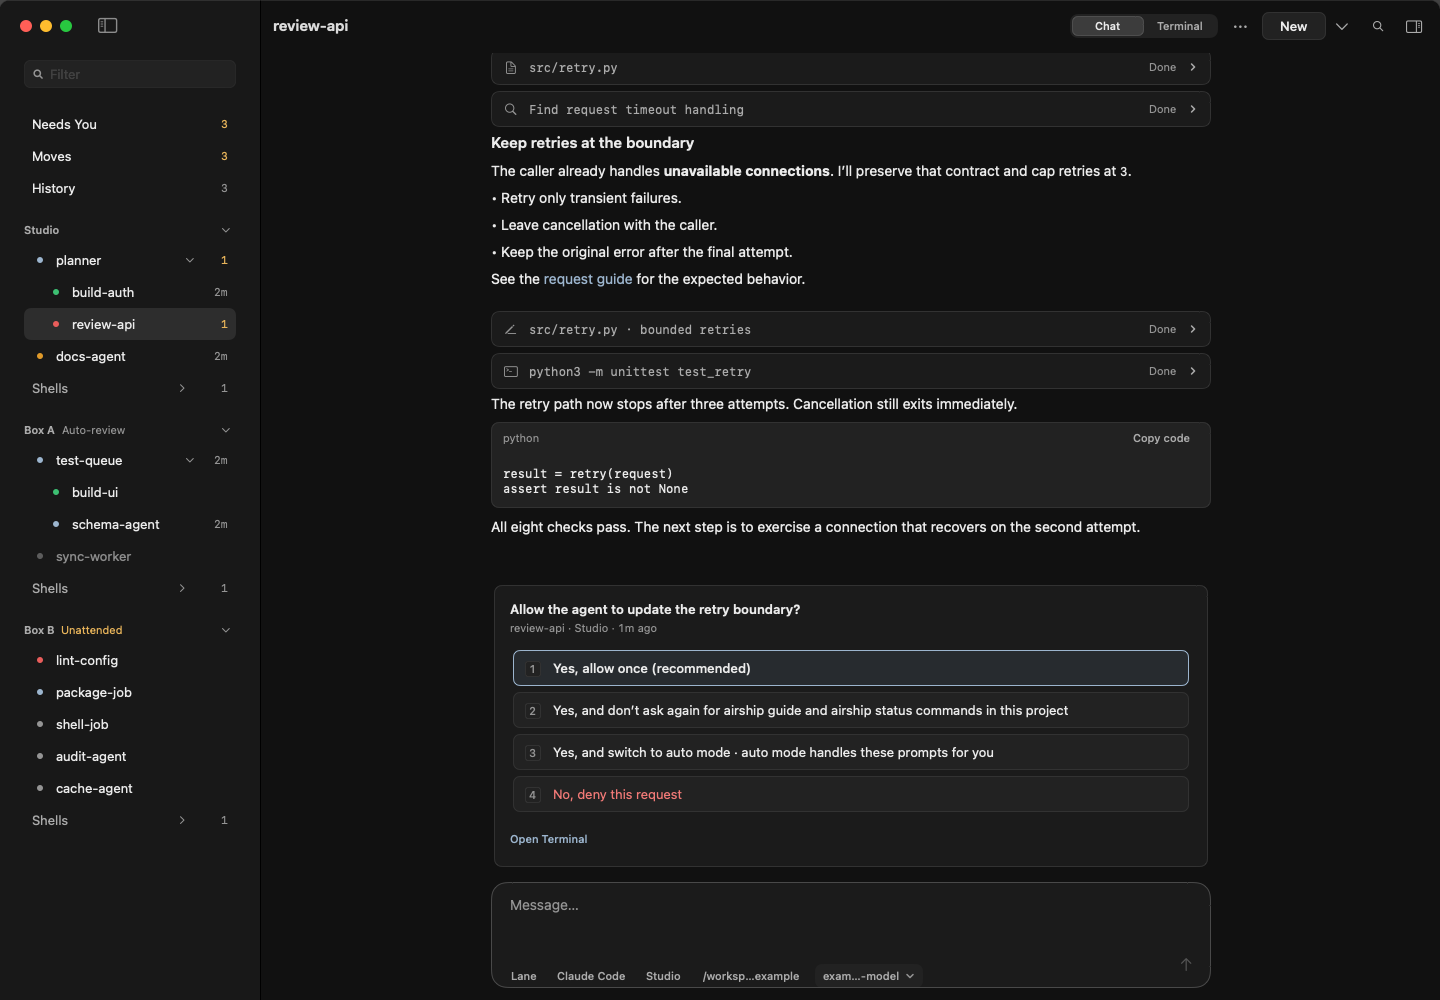Select Yes, and don't ask again option
Viewport: 1440px width, 1000px height.
click(851, 711)
